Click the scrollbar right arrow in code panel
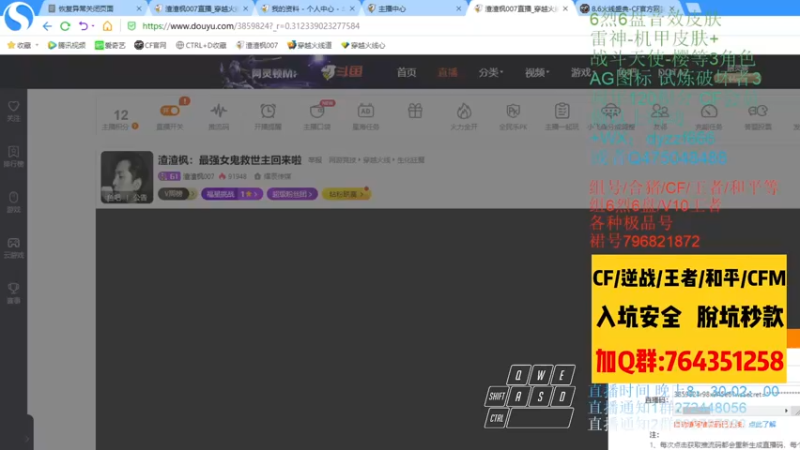The image size is (800, 450). tap(786, 410)
